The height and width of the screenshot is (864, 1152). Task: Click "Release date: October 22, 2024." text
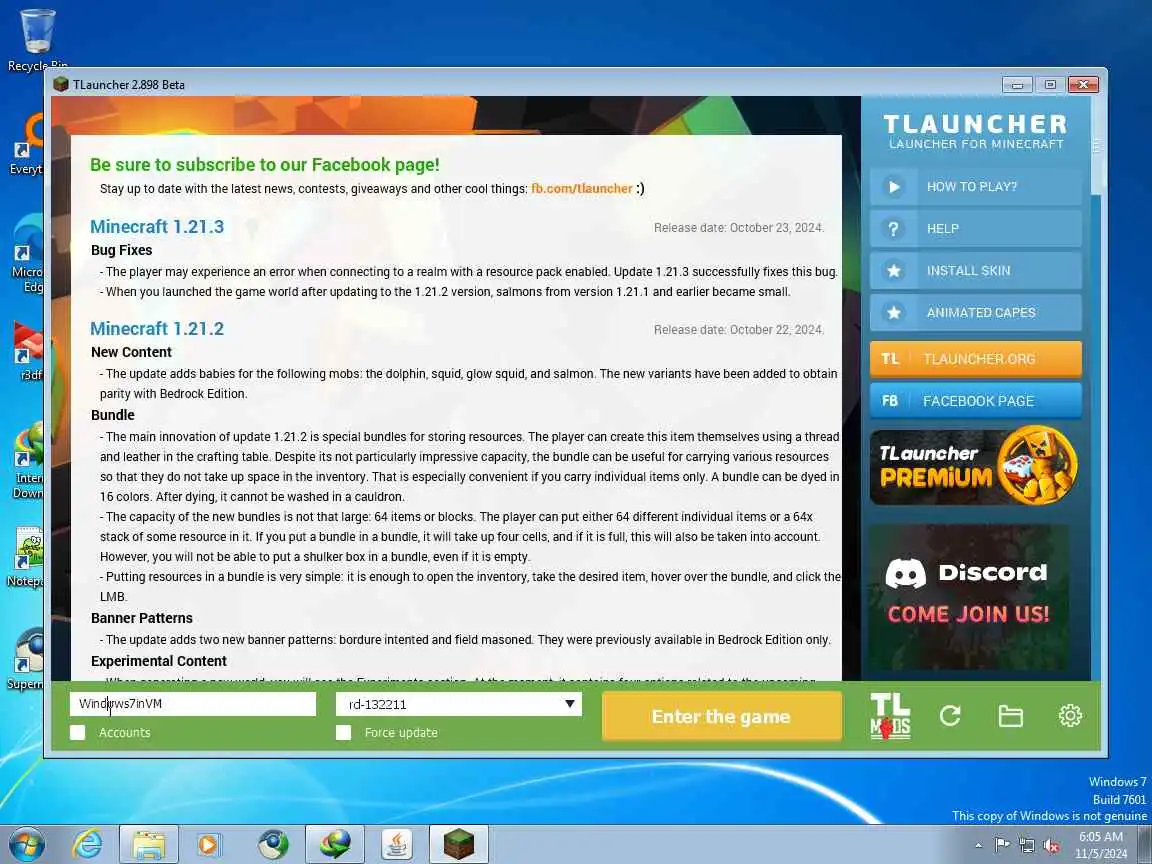click(739, 330)
